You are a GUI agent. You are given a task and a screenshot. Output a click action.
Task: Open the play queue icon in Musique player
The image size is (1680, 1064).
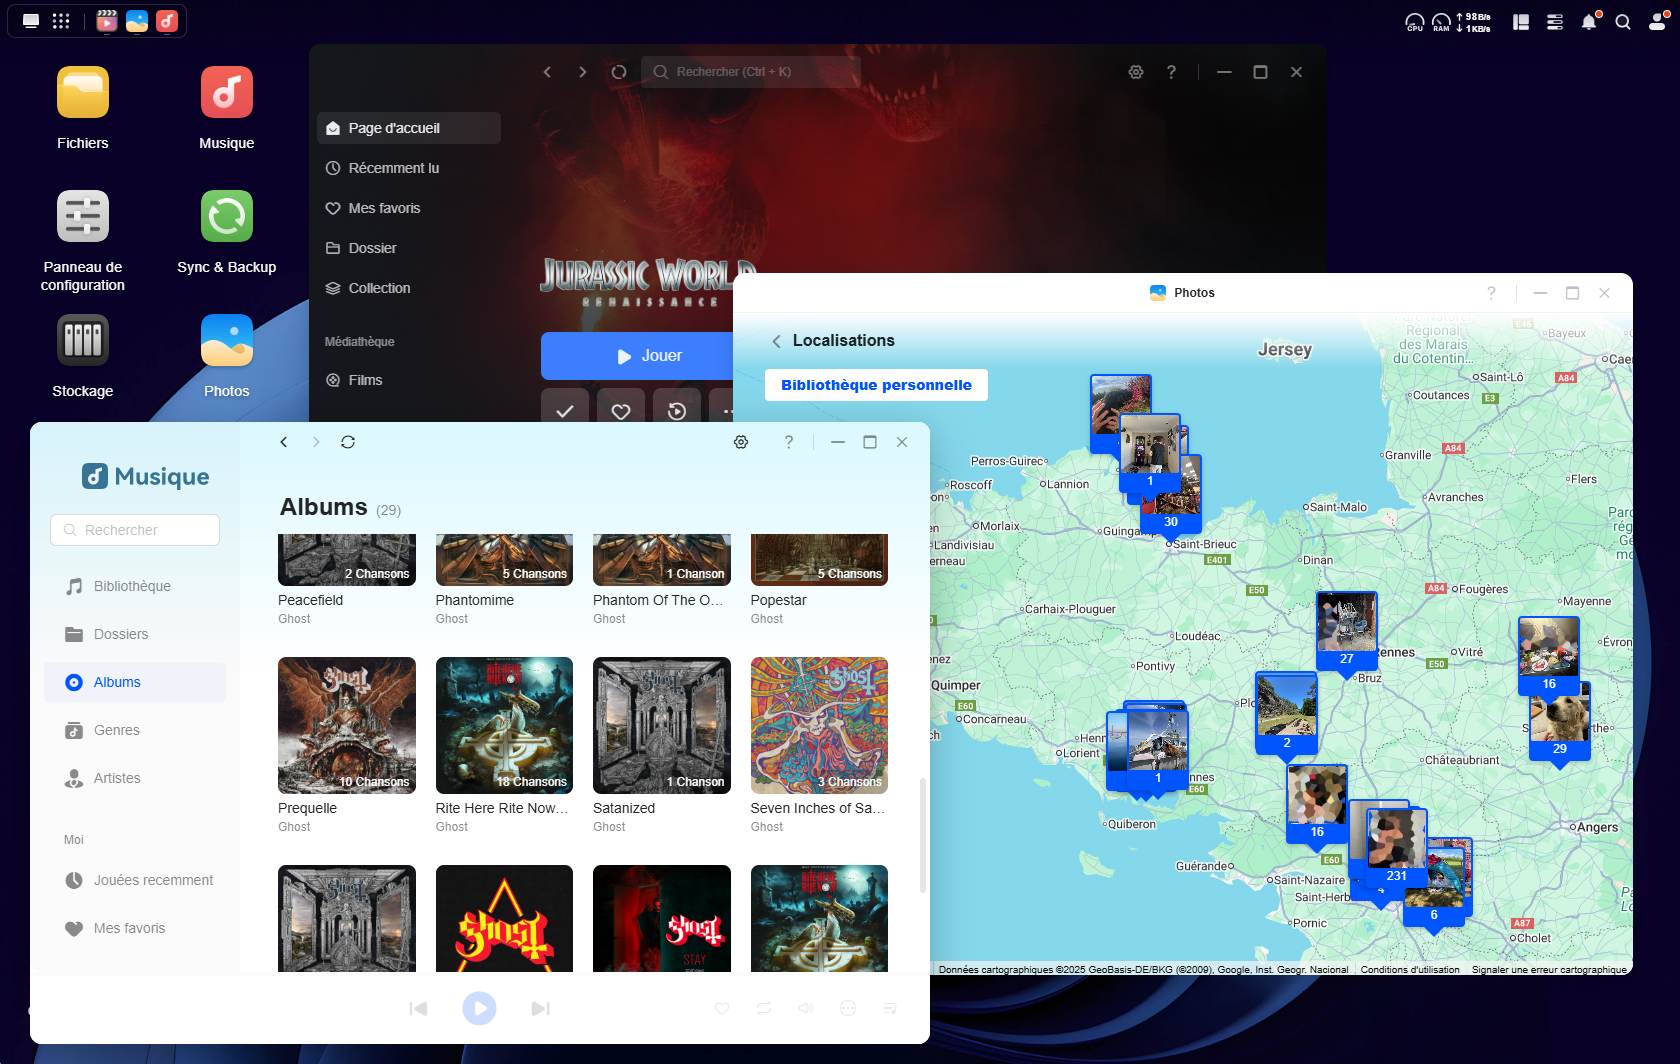pyautogui.click(x=890, y=1008)
